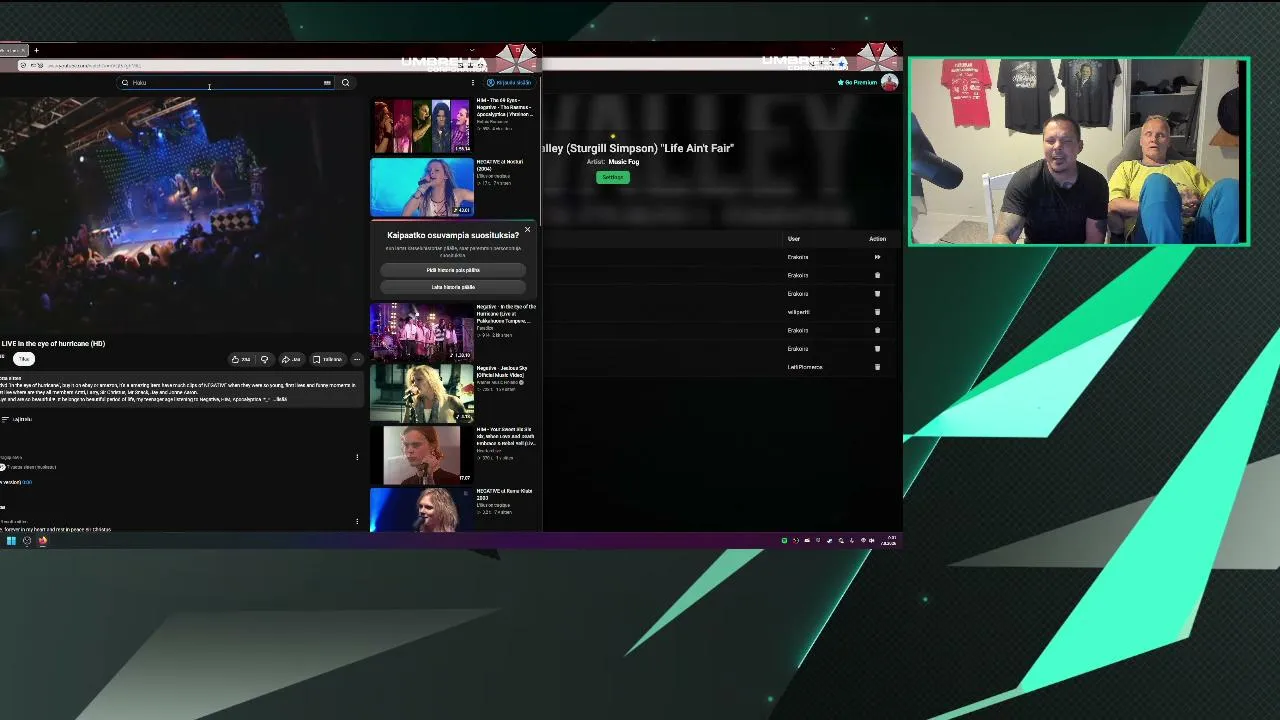Open Negative live at Pakkahuone Tampere thumbnail
Image resolution: width=1280 pixels, height=720 pixels.
pos(422,332)
